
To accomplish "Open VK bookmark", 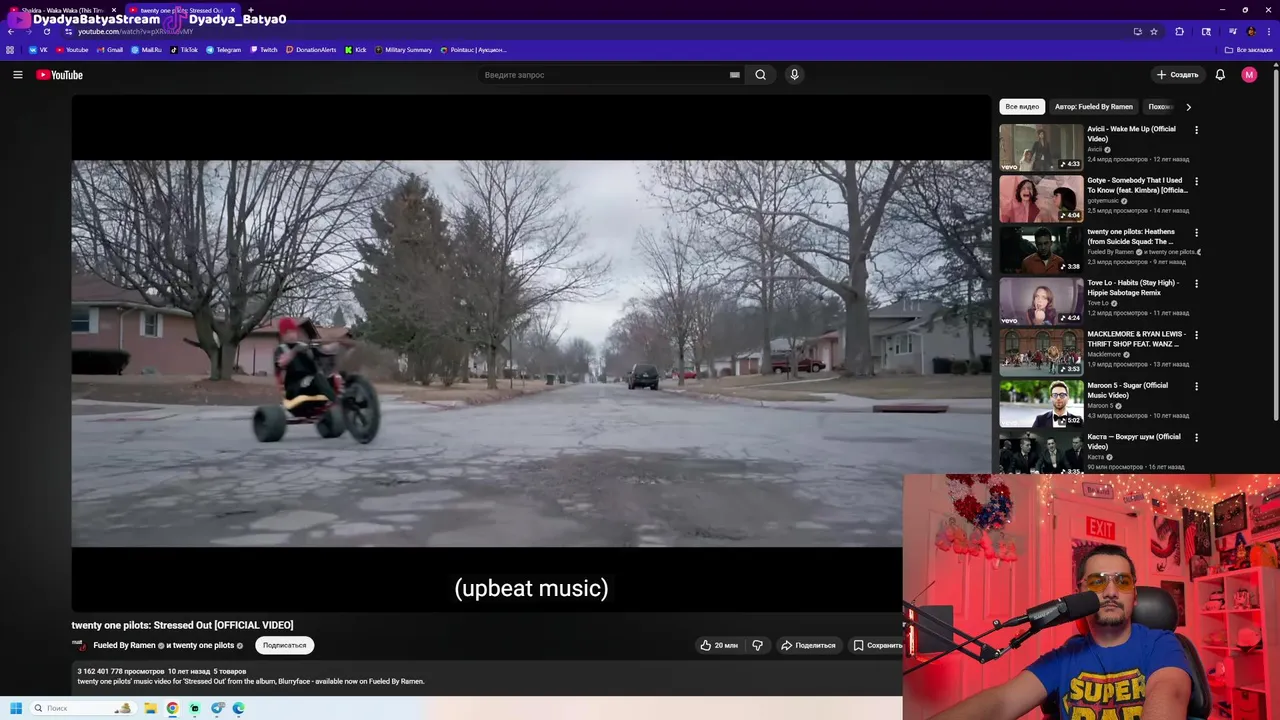I will [38, 49].
